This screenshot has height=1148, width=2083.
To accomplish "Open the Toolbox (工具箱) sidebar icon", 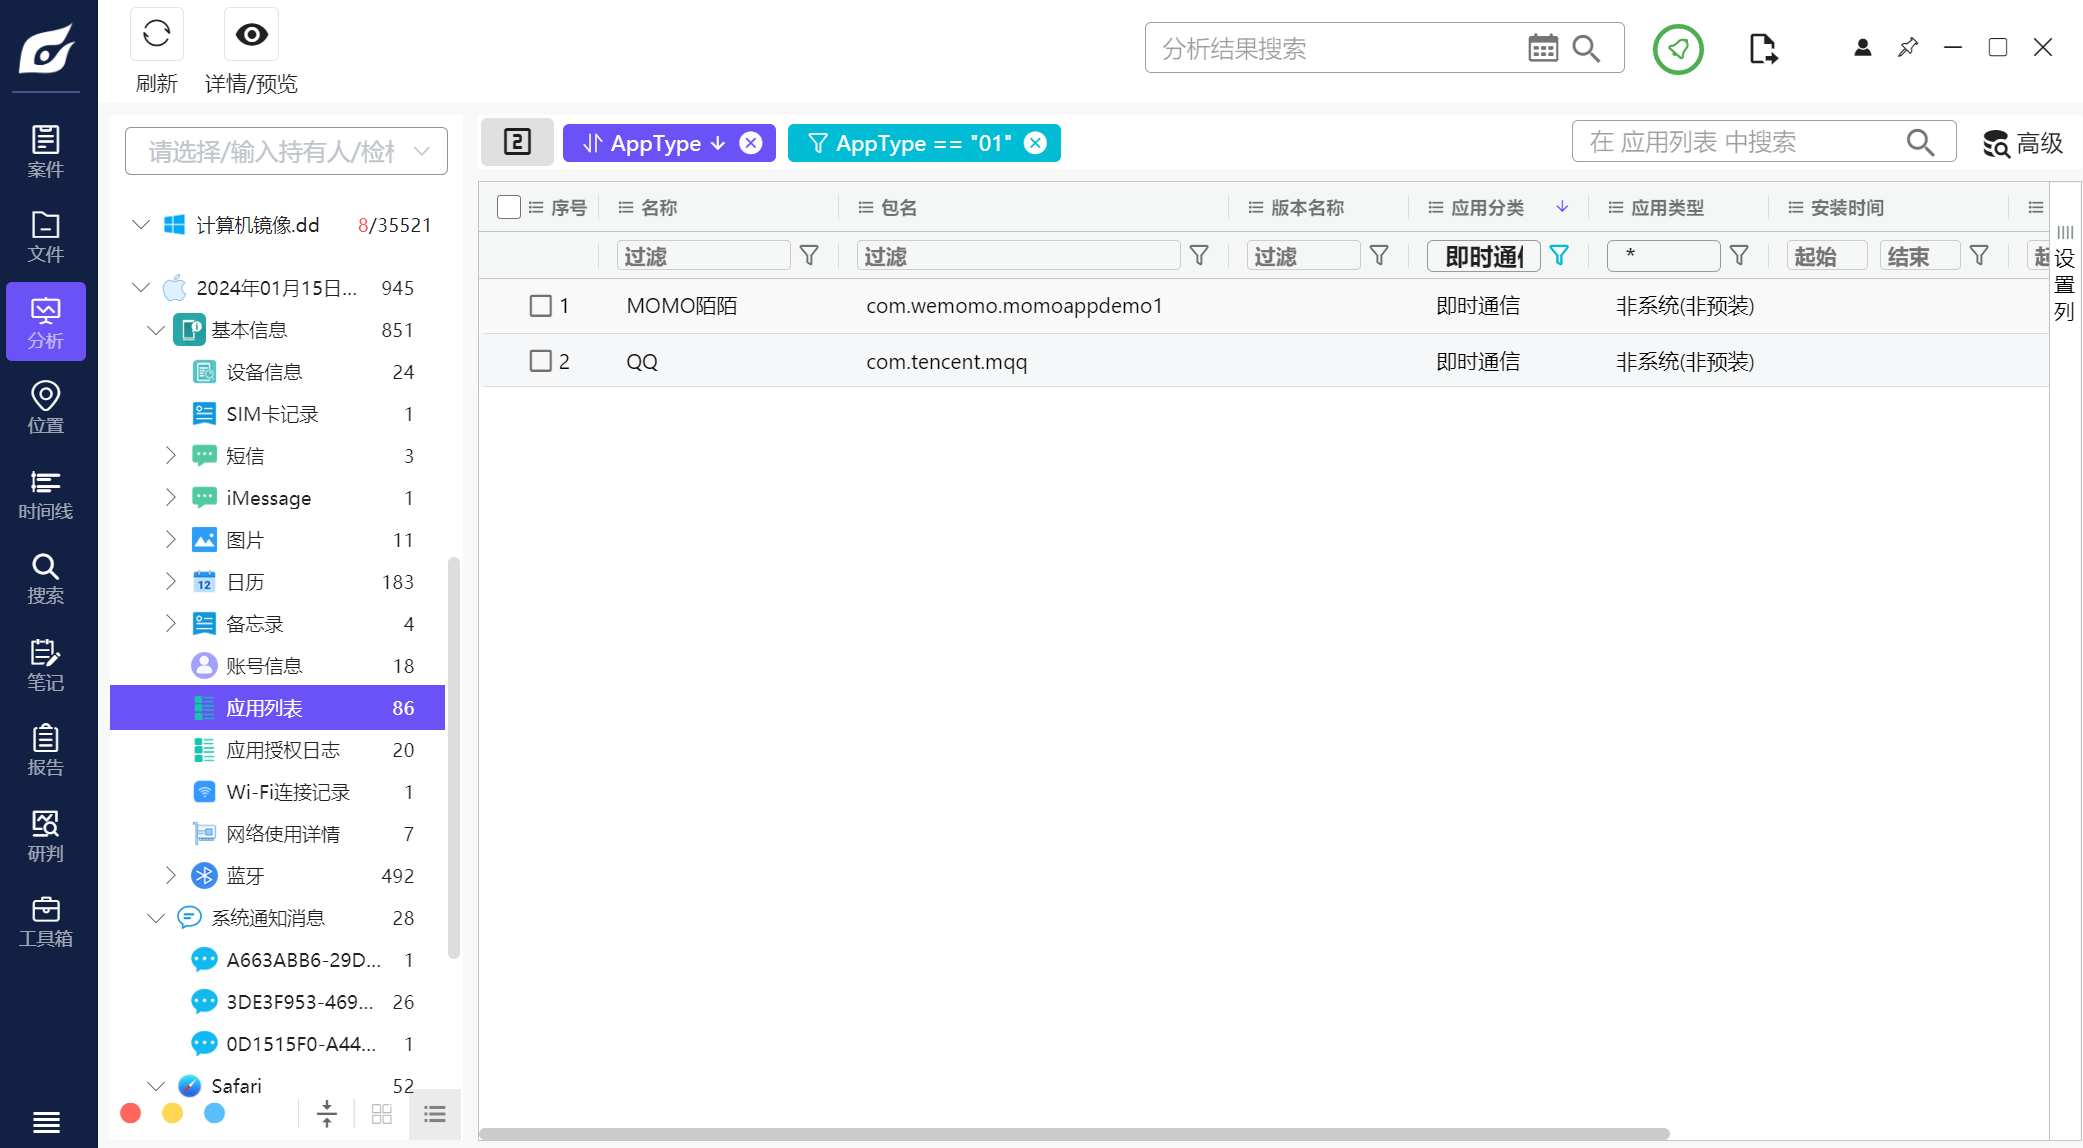I will click(x=45, y=921).
